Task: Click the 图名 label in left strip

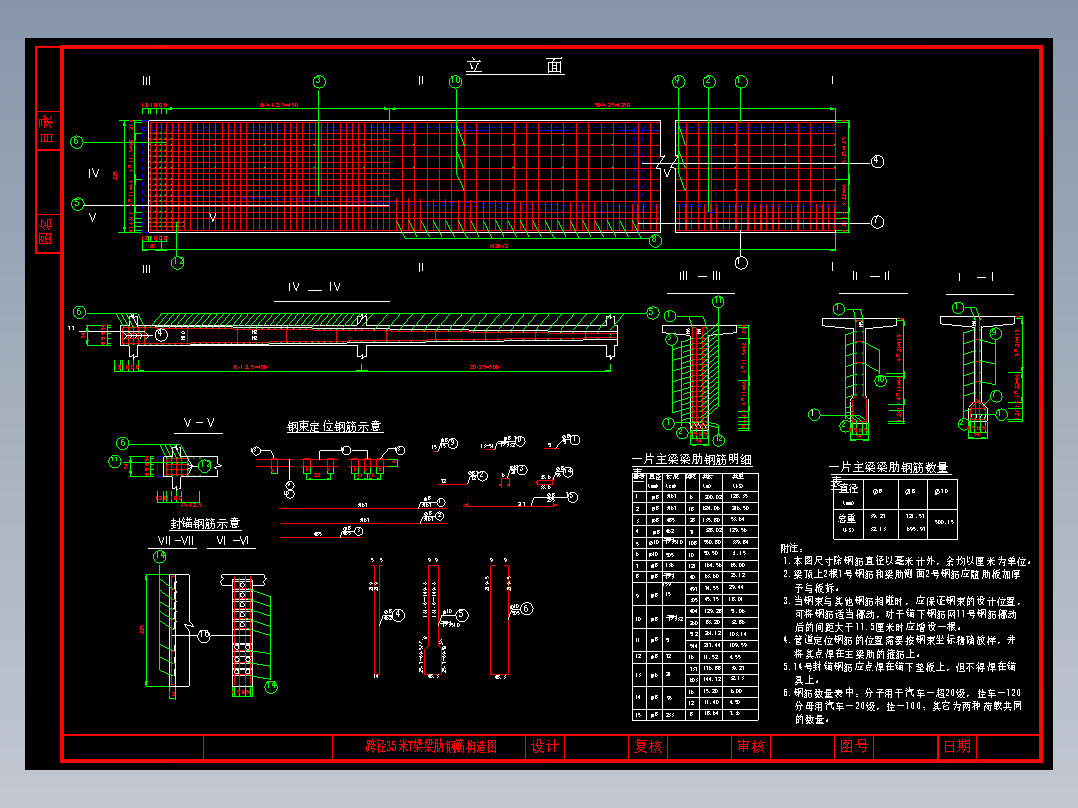Action: coord(47,231)
